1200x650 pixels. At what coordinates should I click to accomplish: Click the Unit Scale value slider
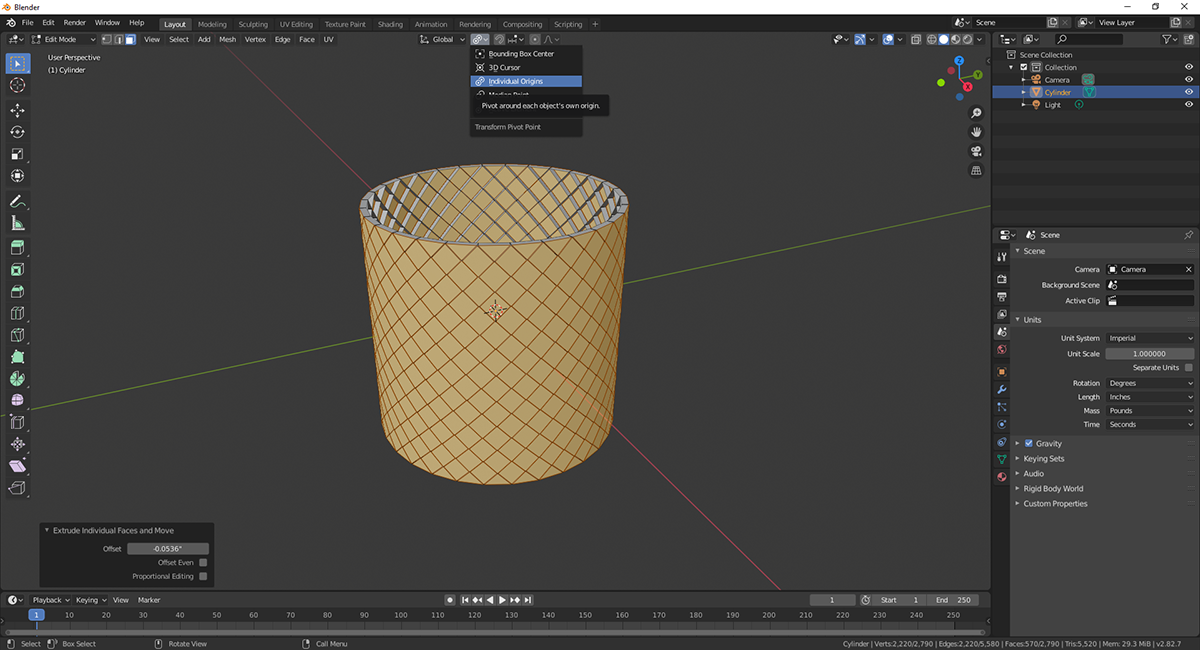pyautogui.click(x=1149, y=354)
